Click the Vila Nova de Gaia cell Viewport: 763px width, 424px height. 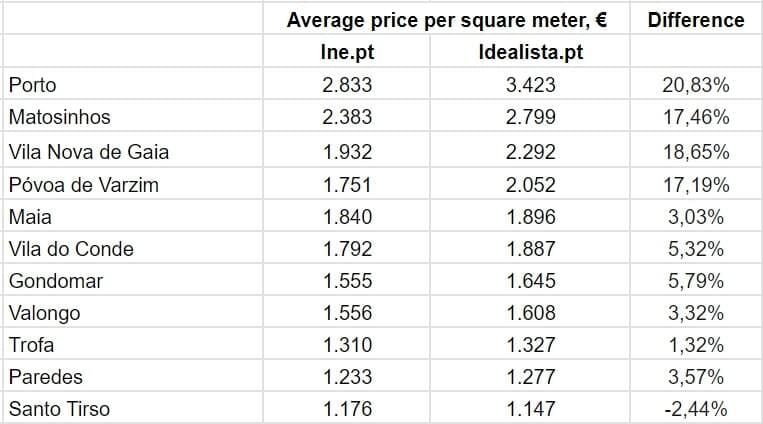pyautogui.click(x=88, y=152)
